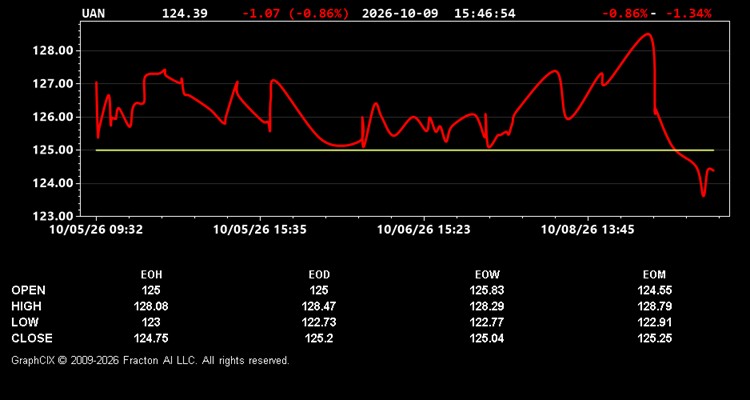Click the HIGH row label

pos(26,306)
